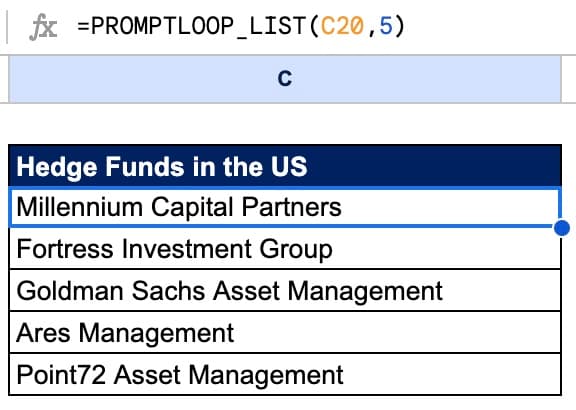Click empty formula bar area after the formula
This screenshot has width=576, height=410.
point(489,26)
